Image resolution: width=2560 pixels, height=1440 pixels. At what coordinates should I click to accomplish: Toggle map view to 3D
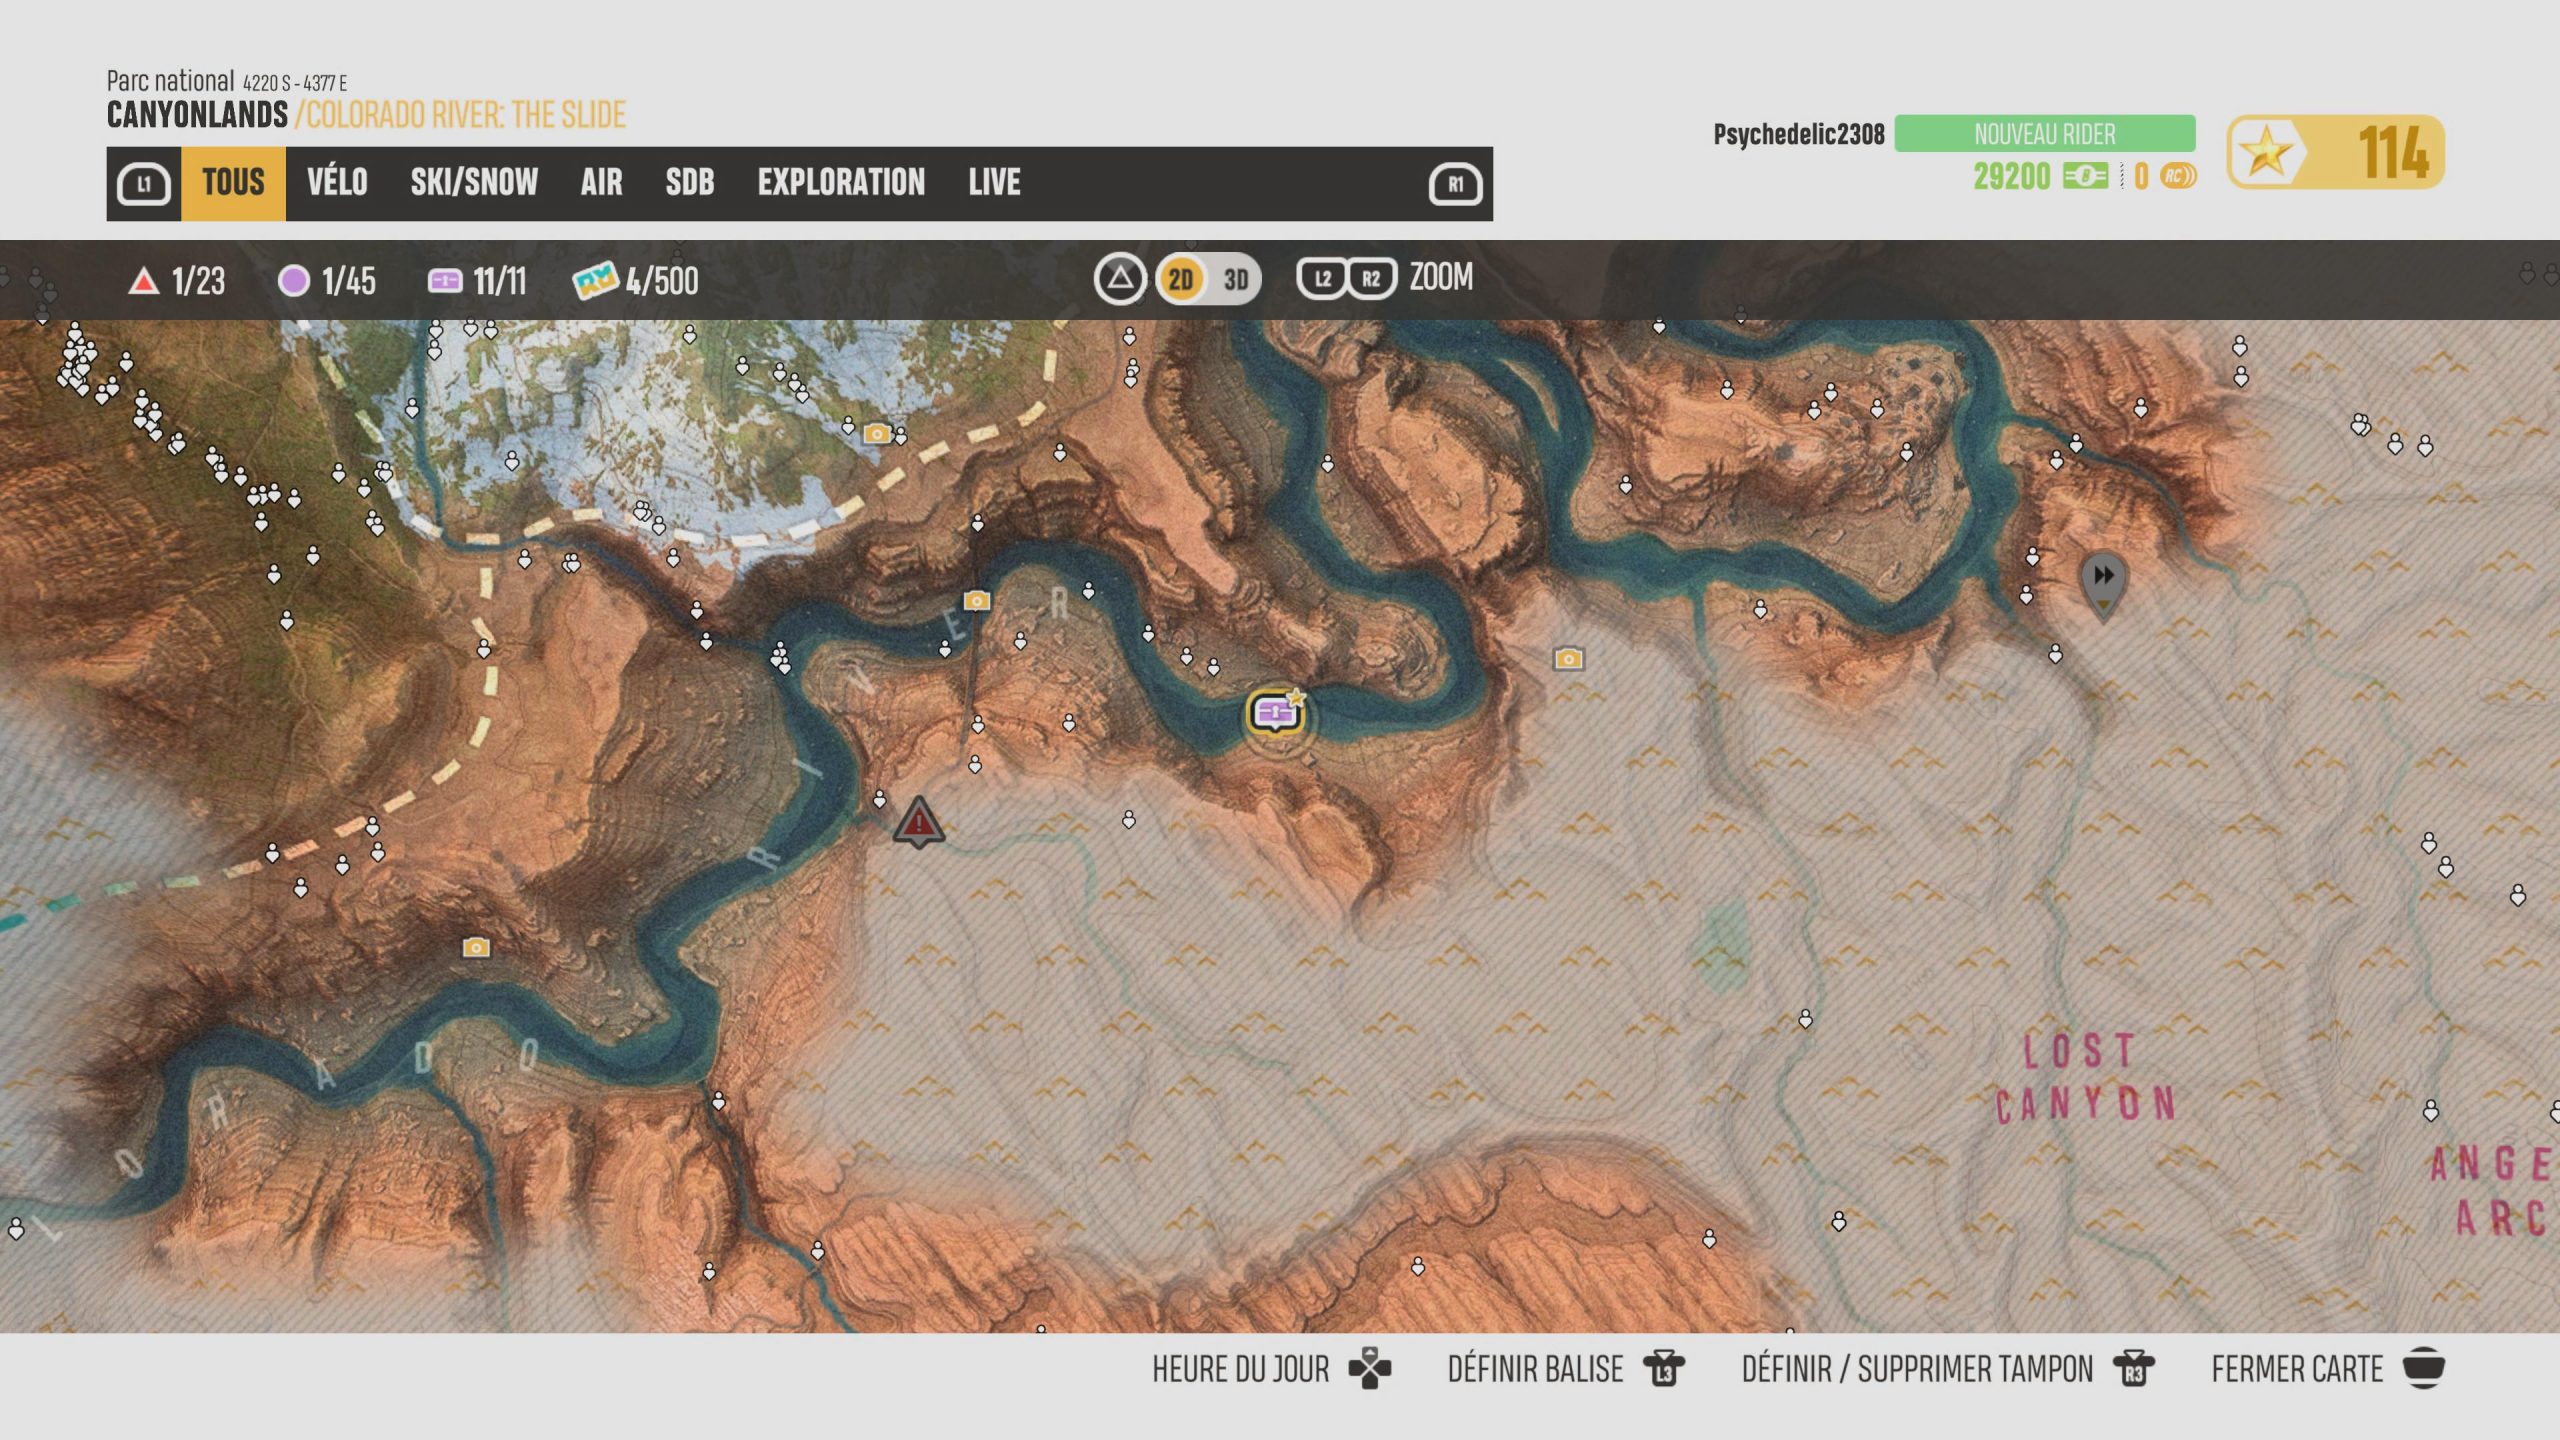click(x=1236, y=279)
